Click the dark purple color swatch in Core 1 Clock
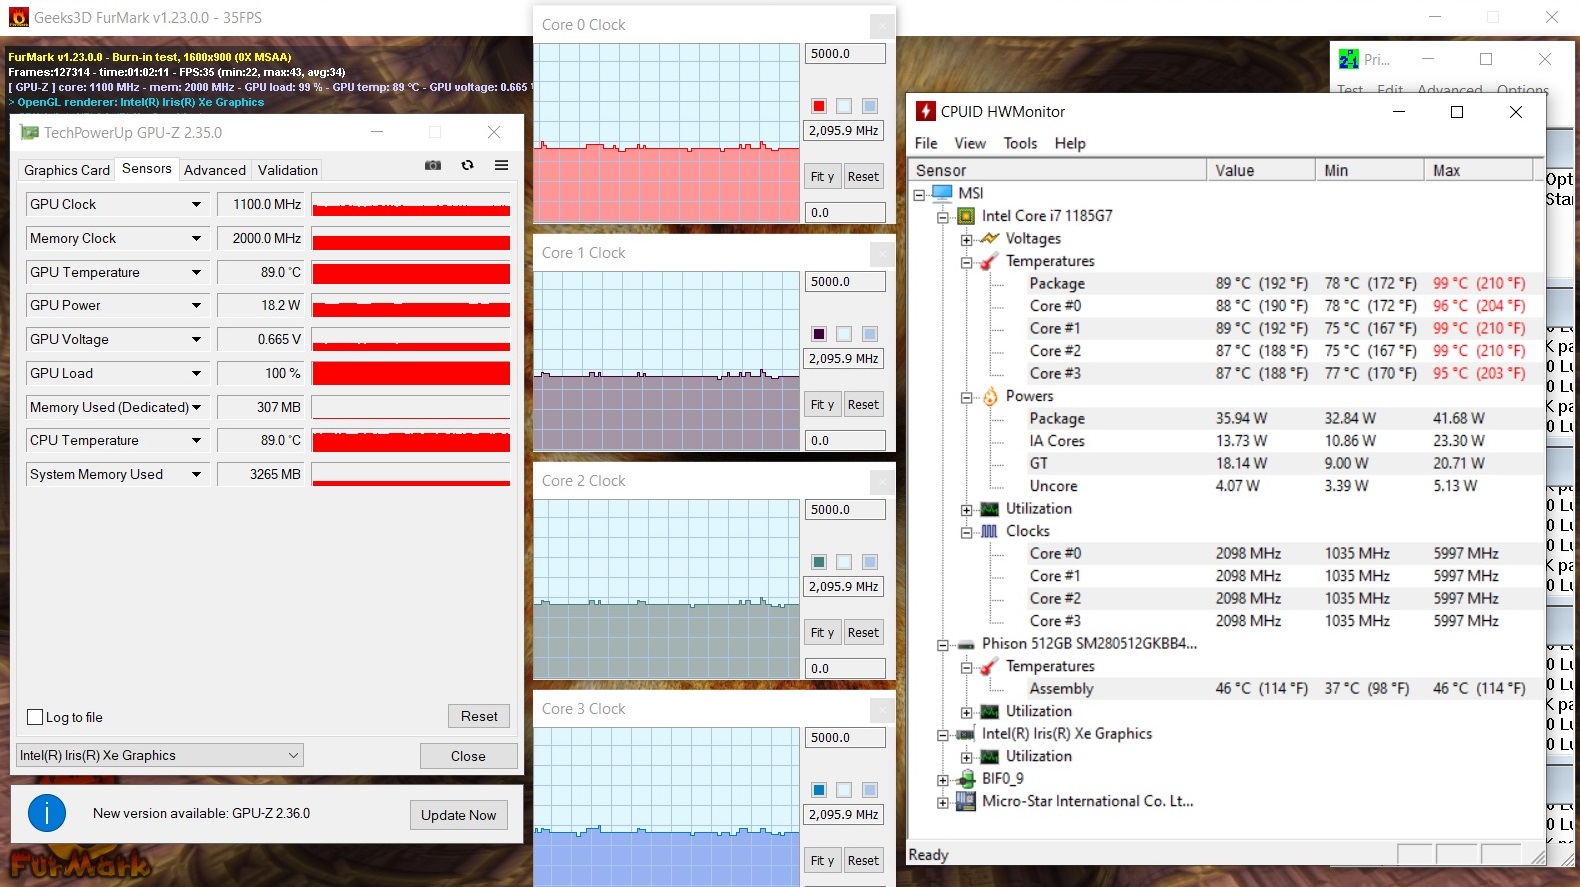 819,334
